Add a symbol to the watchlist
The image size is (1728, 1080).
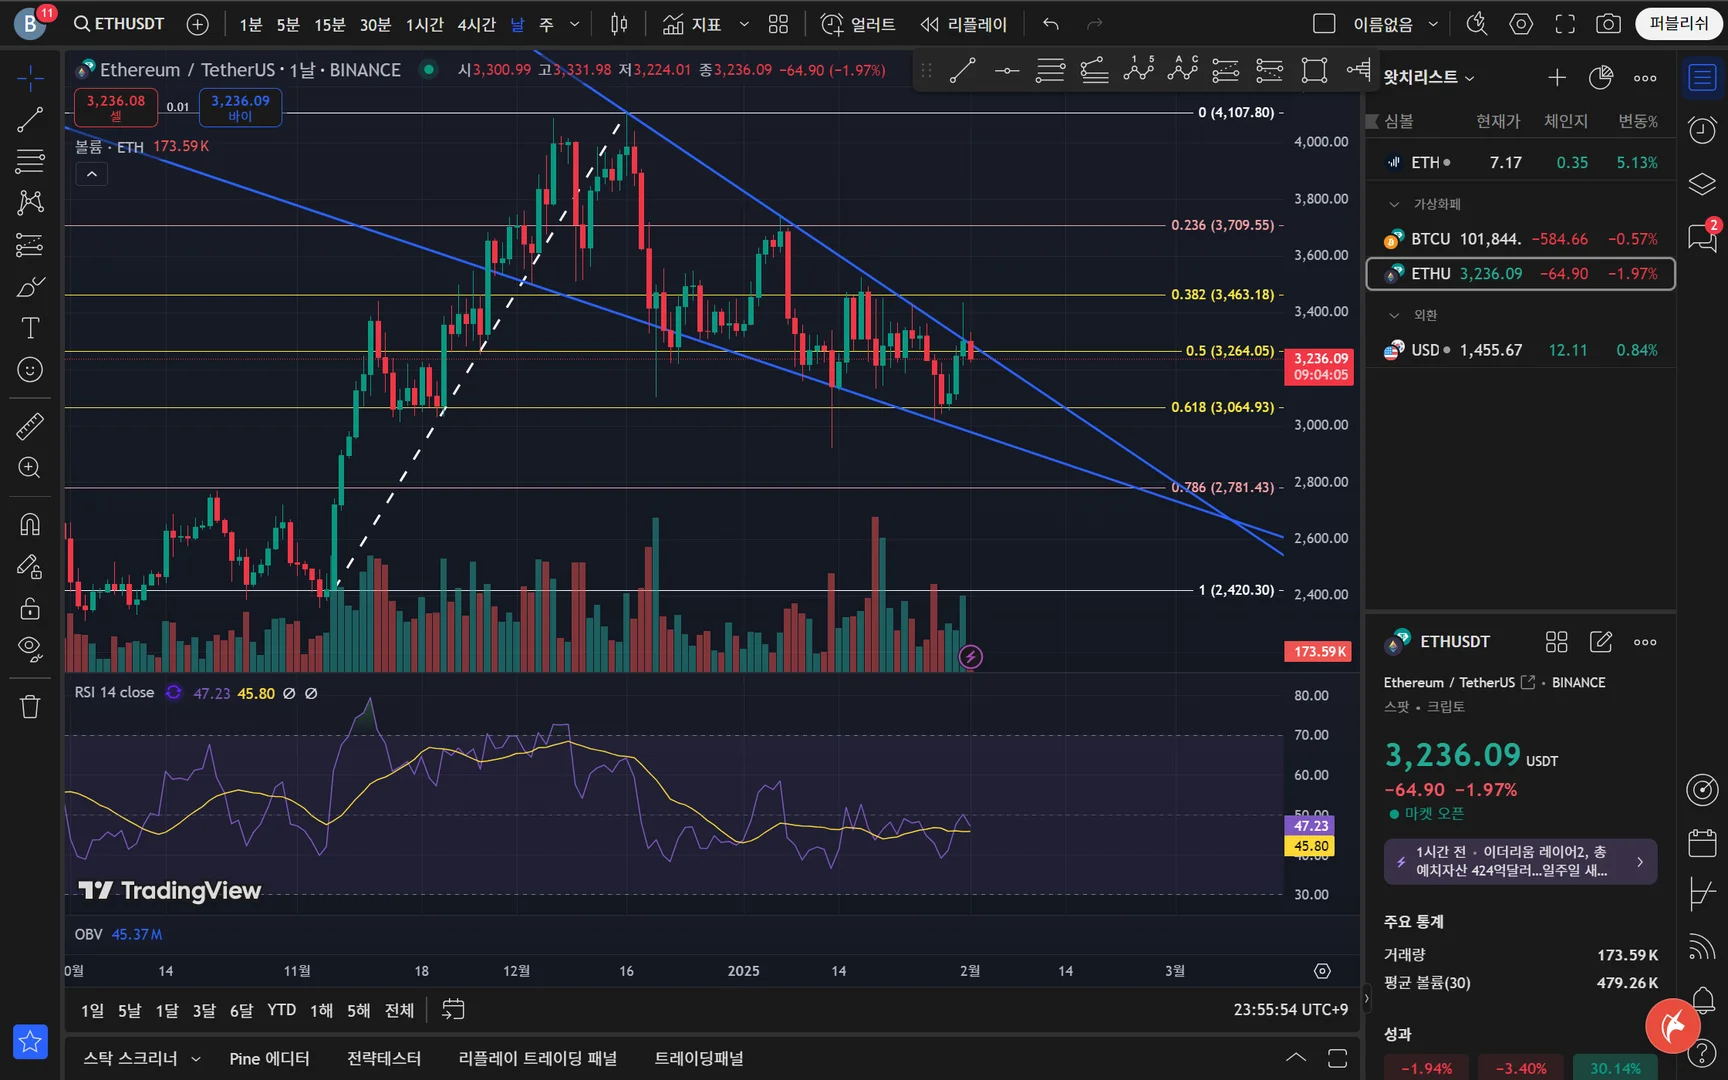coord(1557,77)
